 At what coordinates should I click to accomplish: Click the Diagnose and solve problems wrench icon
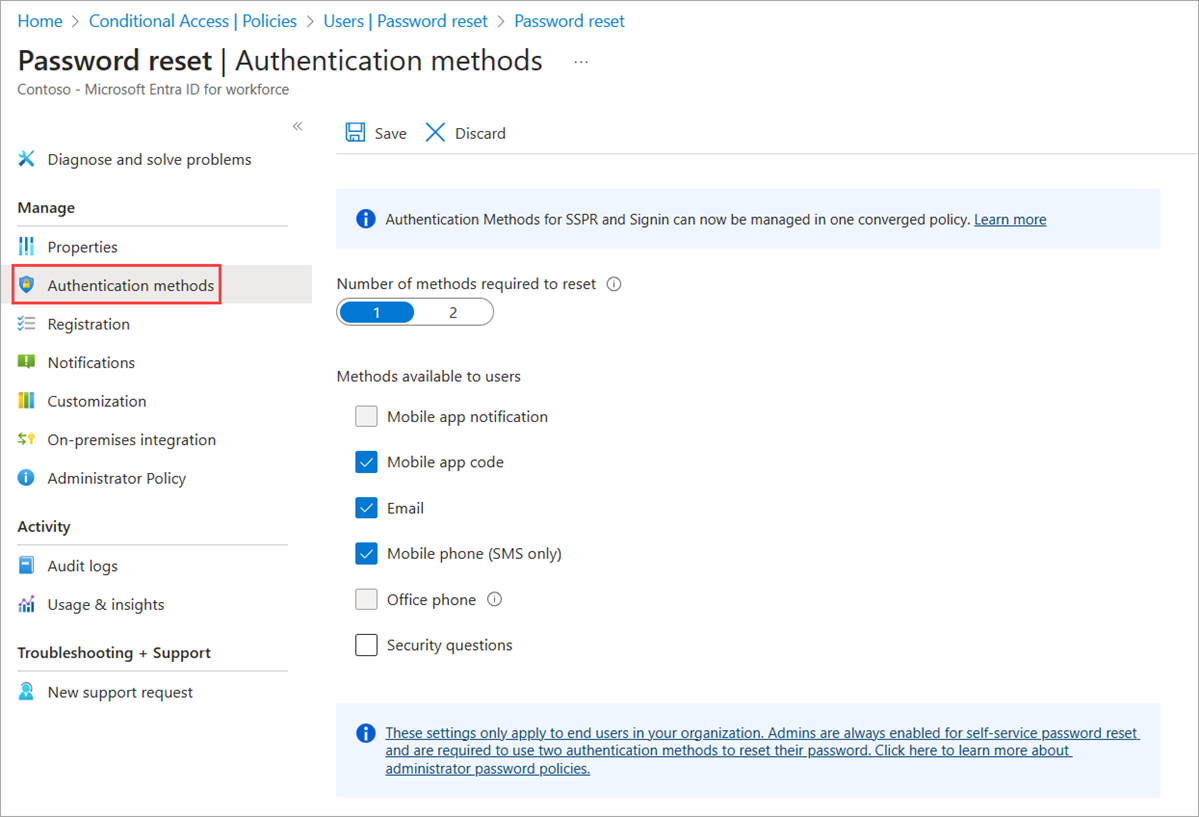pos(27,160)
